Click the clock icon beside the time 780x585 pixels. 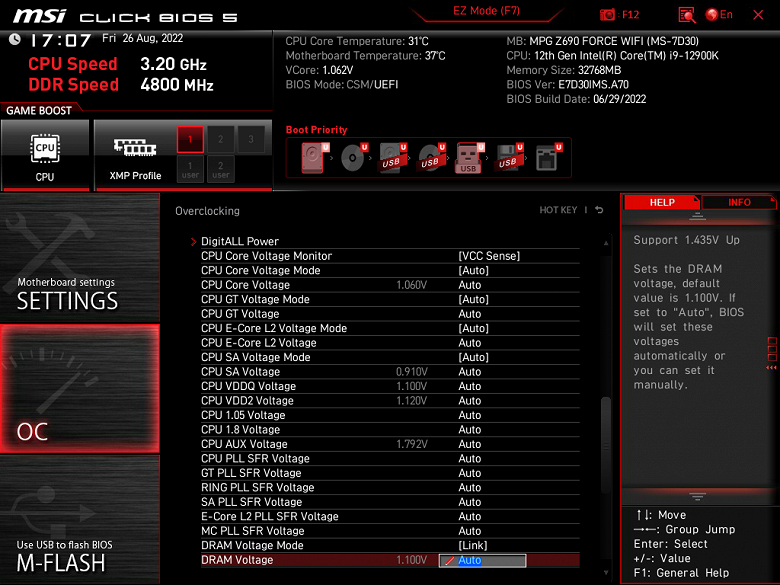[14, 39]
